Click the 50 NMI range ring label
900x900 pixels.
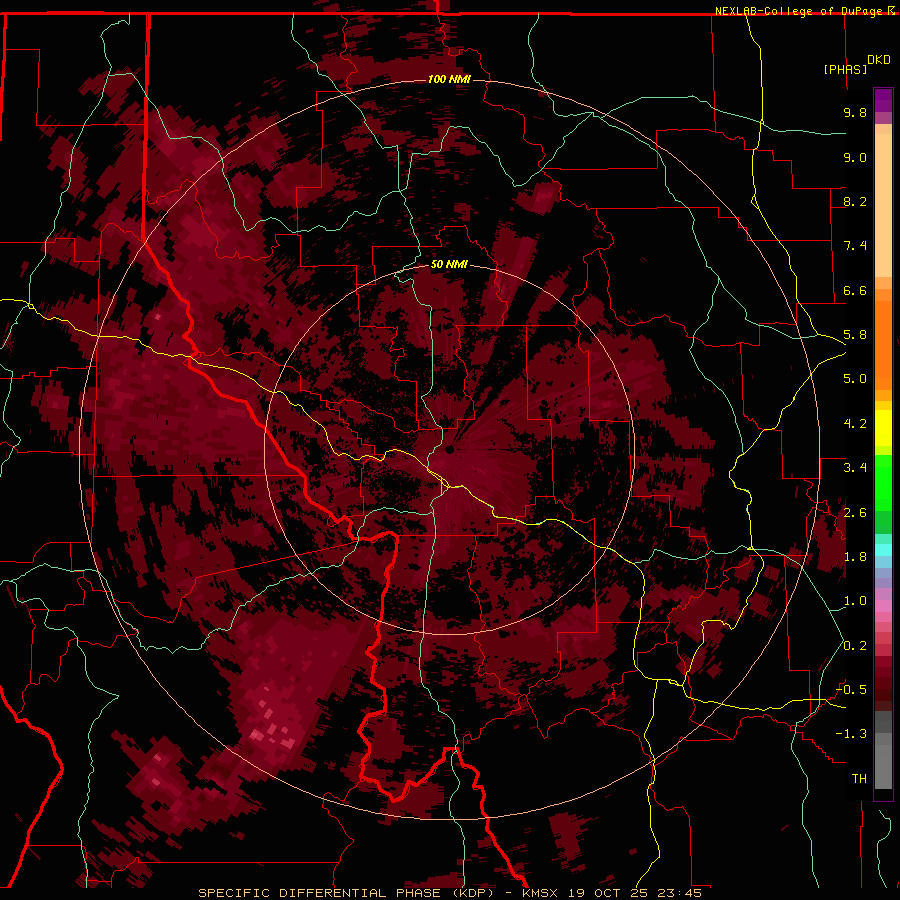[x=449, y=264]
